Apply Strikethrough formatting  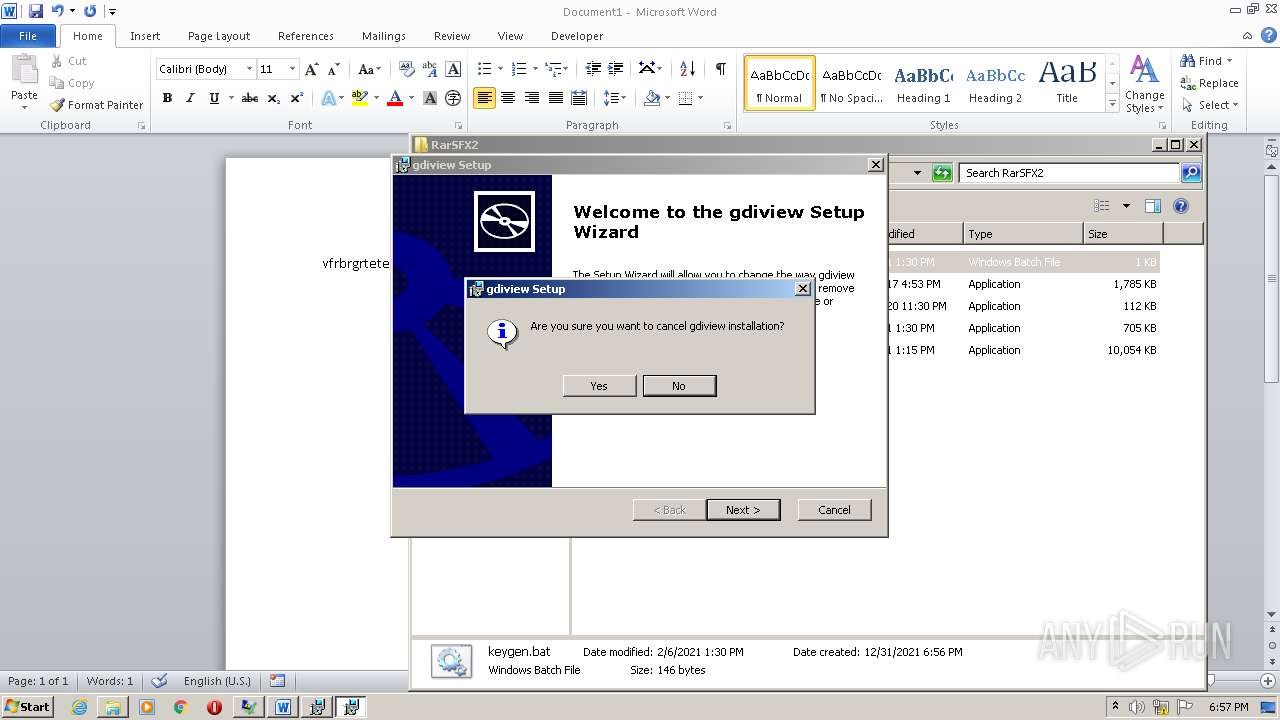[x=250, y=98]
